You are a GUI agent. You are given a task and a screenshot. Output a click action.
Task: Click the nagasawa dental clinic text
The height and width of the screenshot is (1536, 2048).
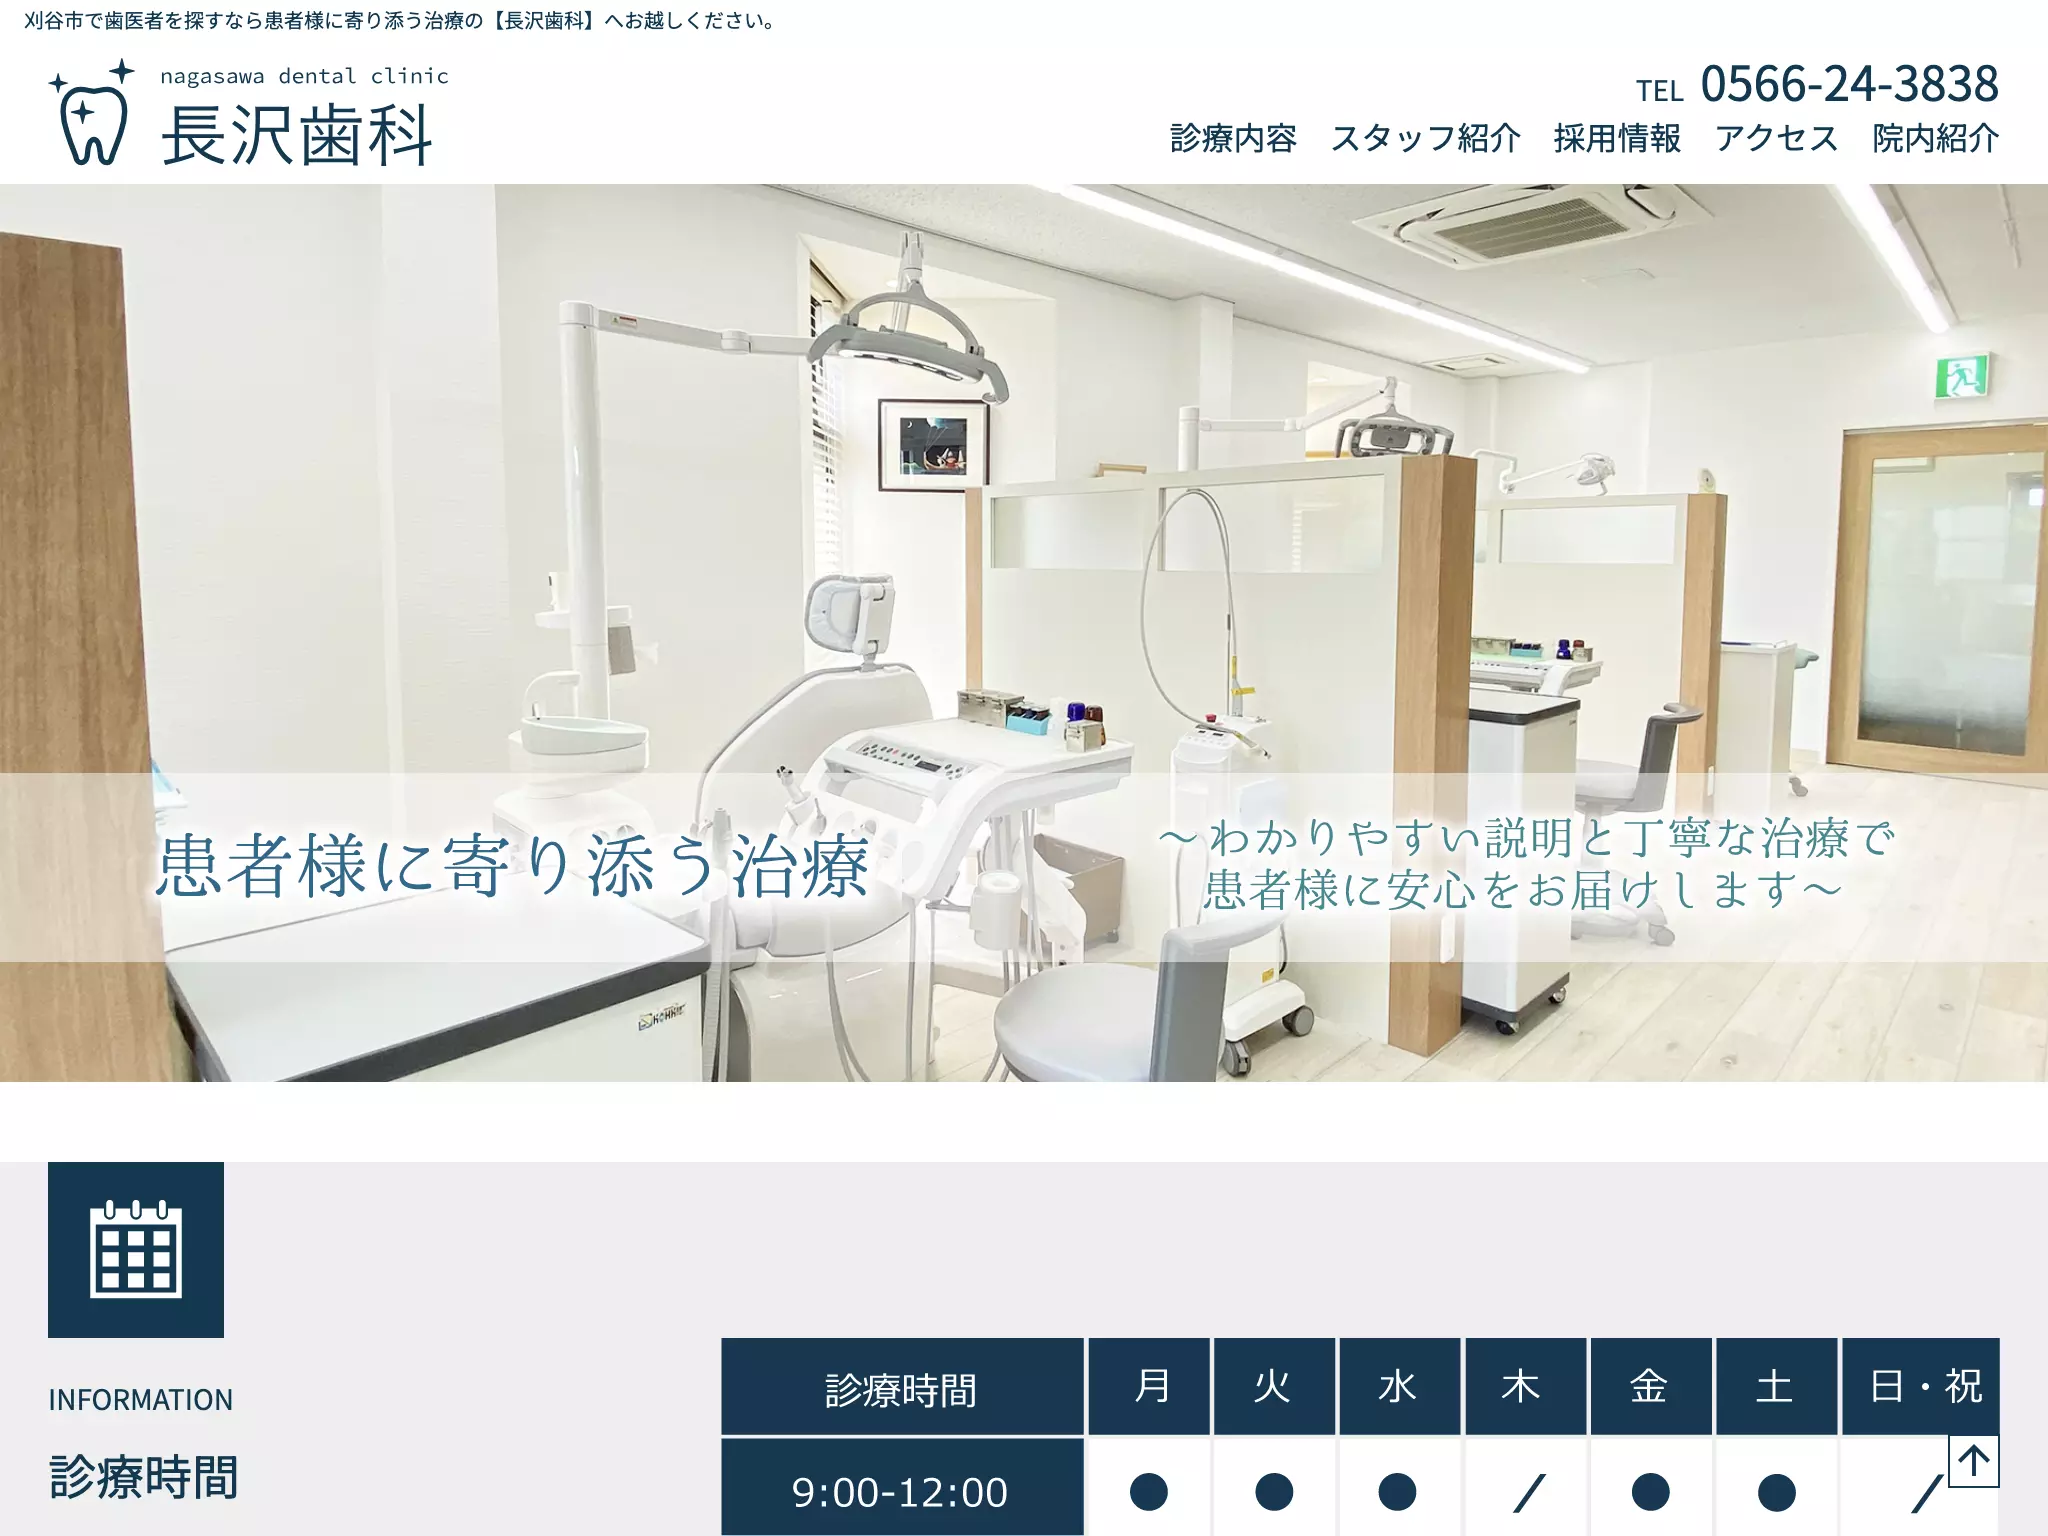point(304,76)
